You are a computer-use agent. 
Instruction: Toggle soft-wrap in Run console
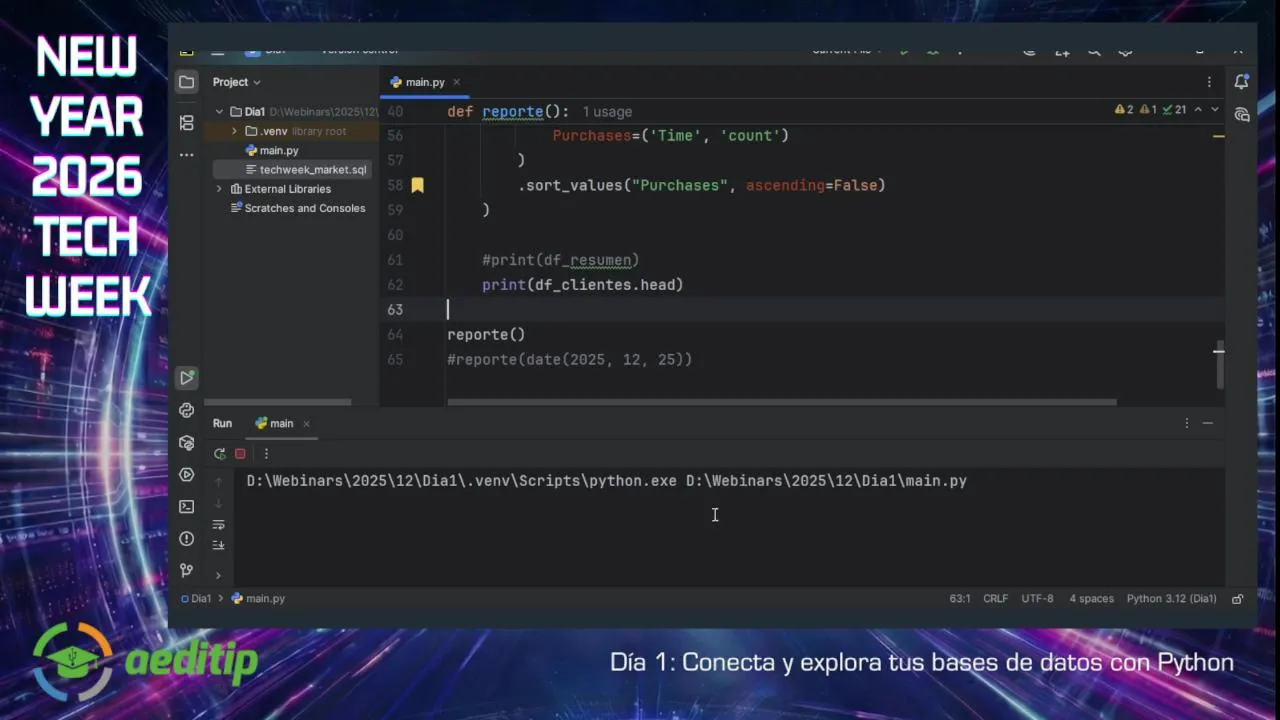tap(218, 524)
